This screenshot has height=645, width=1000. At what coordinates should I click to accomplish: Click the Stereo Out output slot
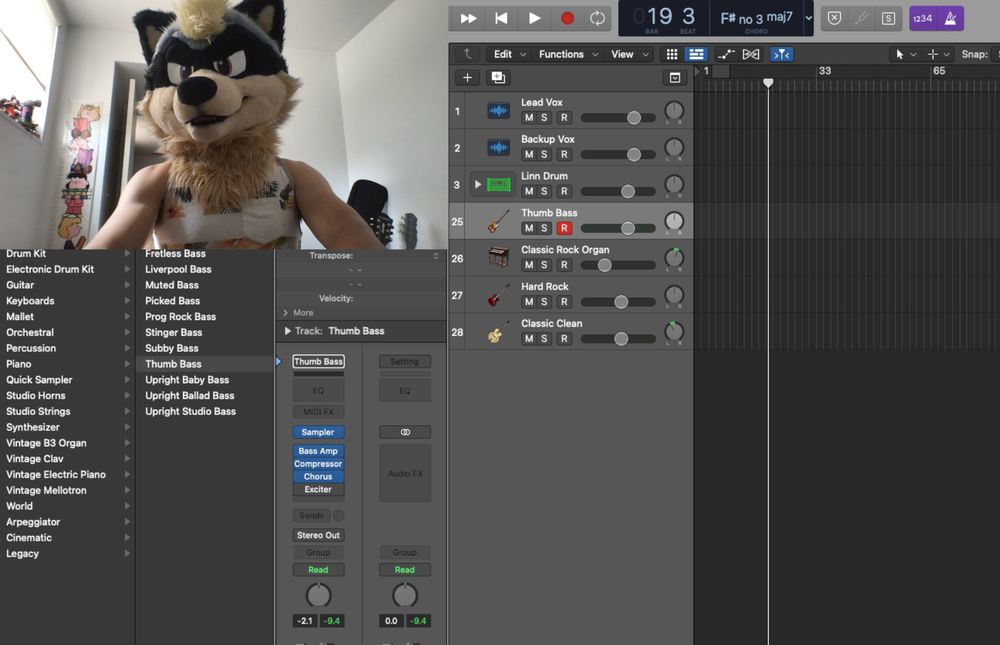point(318,535)
